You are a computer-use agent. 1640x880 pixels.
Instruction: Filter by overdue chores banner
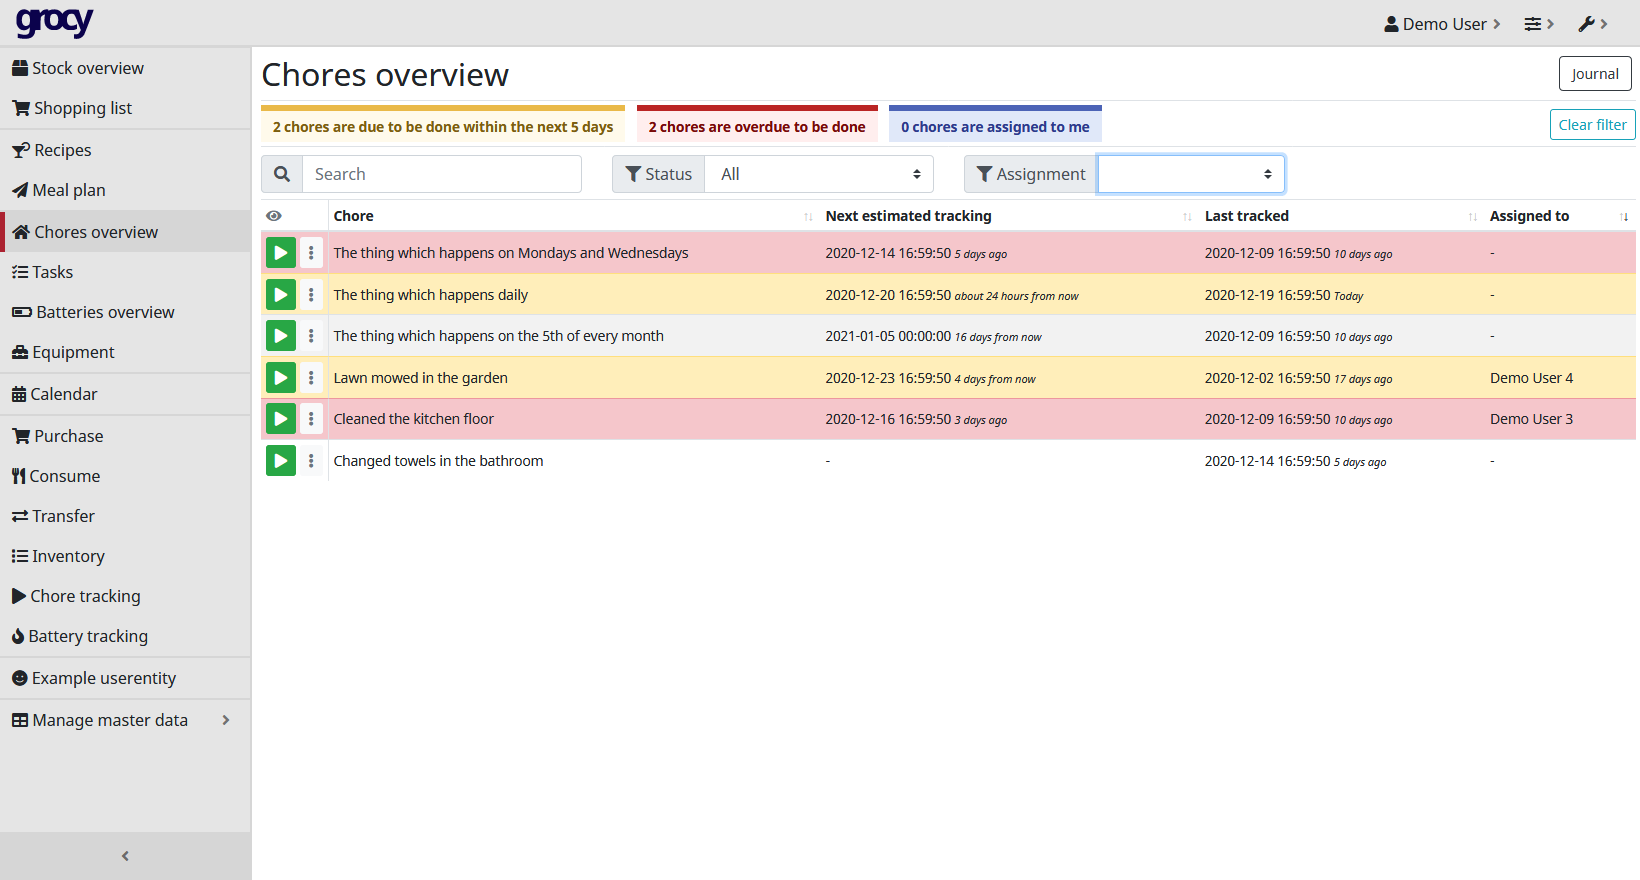coord(756,127)
